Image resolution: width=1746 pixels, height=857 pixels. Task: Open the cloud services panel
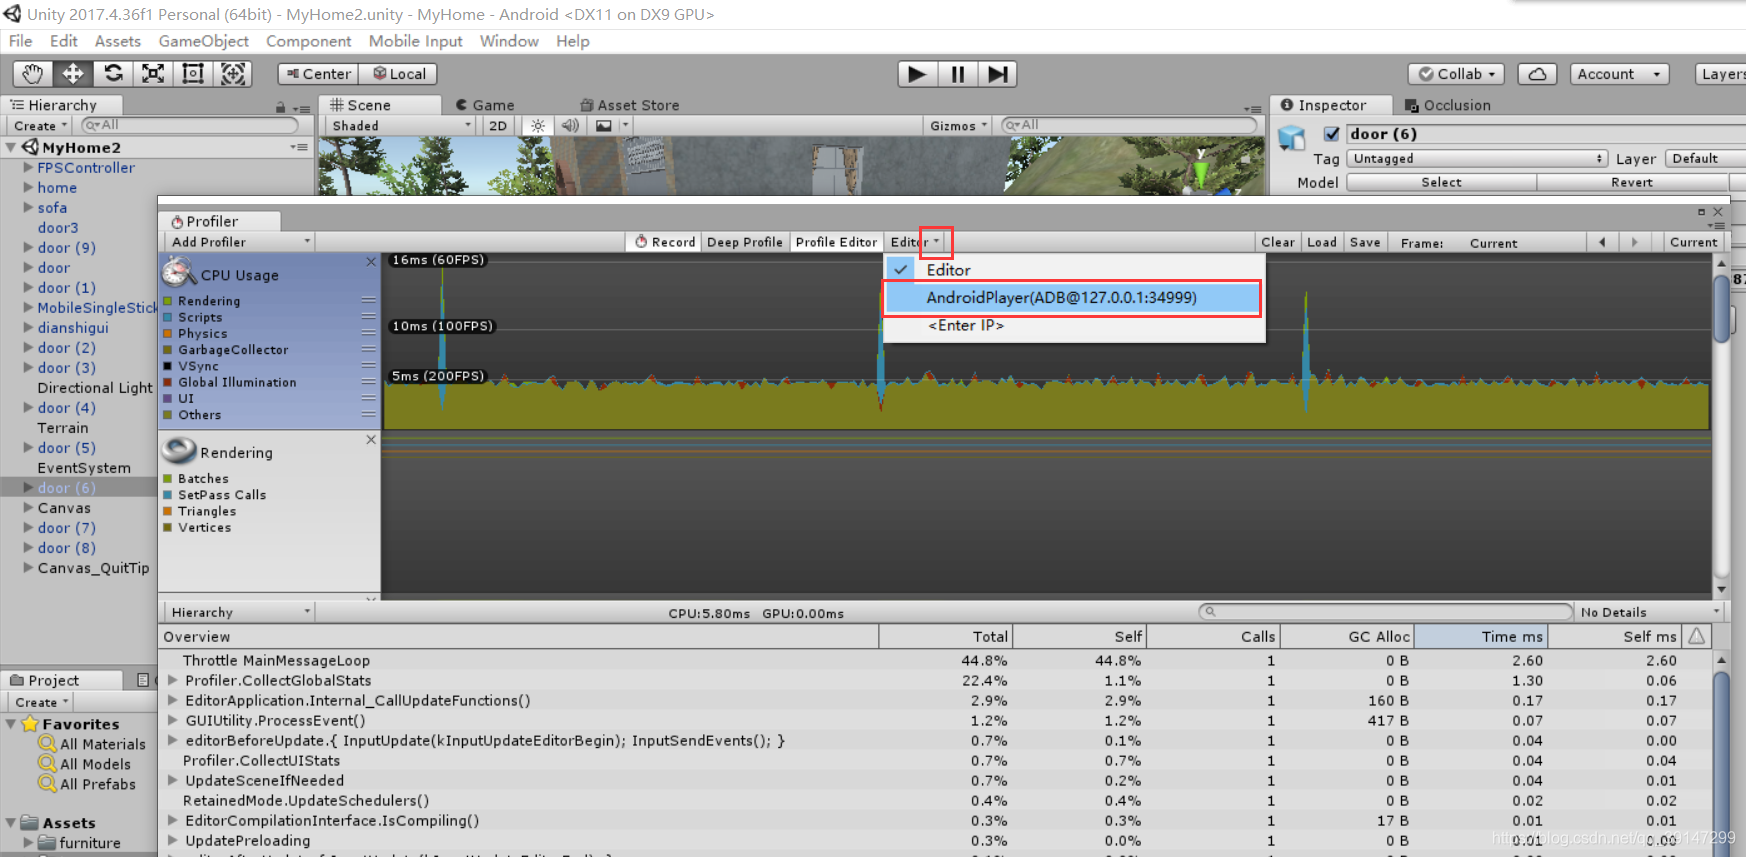point(1537,74)
